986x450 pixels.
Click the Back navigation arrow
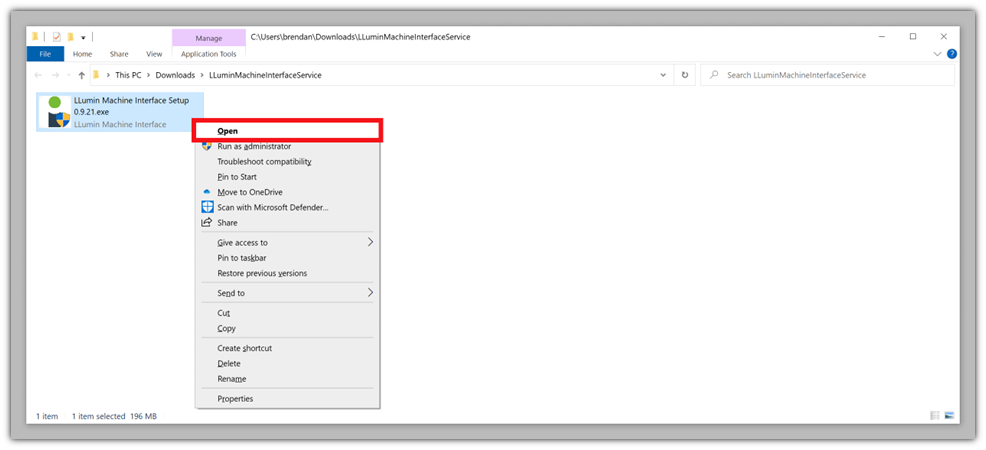coord(39,75)
